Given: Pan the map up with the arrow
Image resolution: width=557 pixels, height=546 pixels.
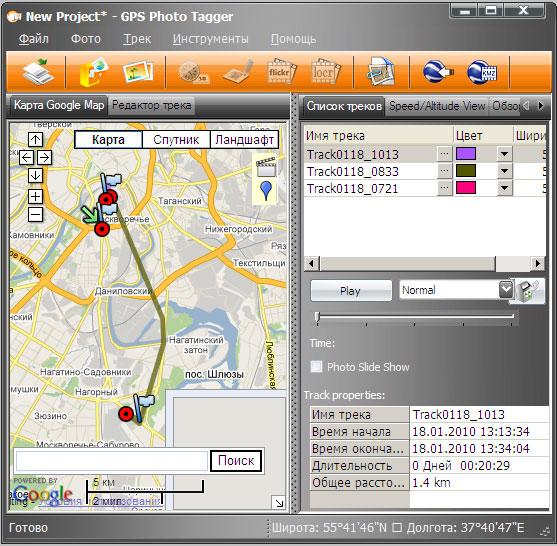Looking at the screenshot, I should click(x=35, y=140).
